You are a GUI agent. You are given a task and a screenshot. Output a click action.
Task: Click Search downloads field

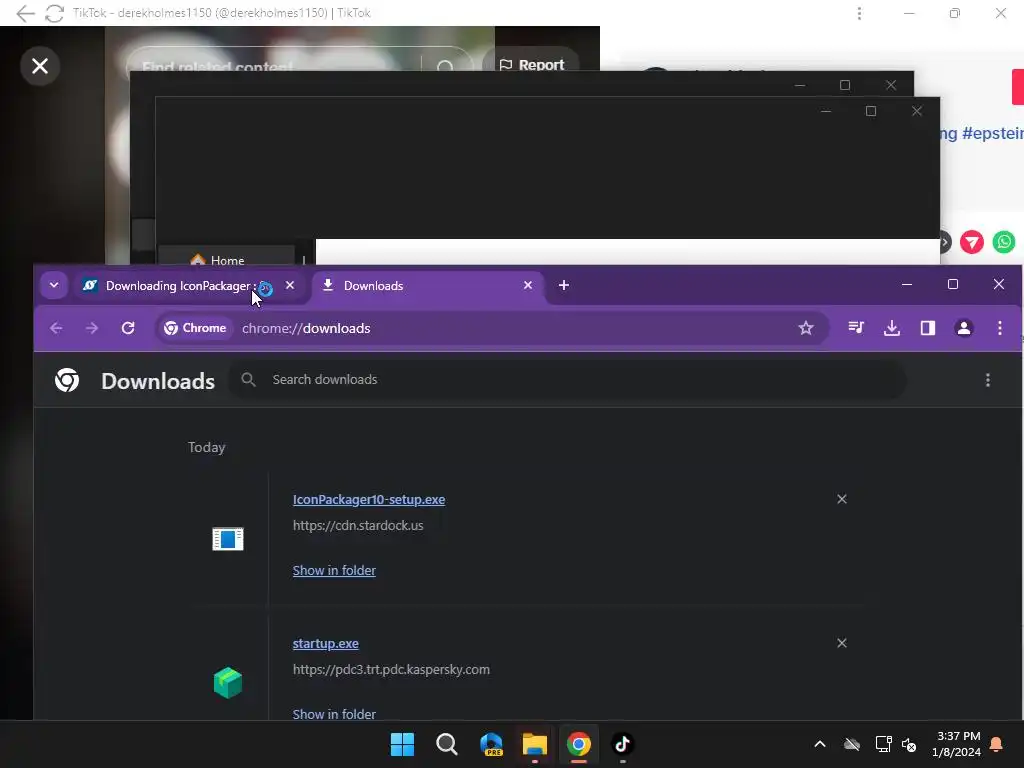pos(567,379)
